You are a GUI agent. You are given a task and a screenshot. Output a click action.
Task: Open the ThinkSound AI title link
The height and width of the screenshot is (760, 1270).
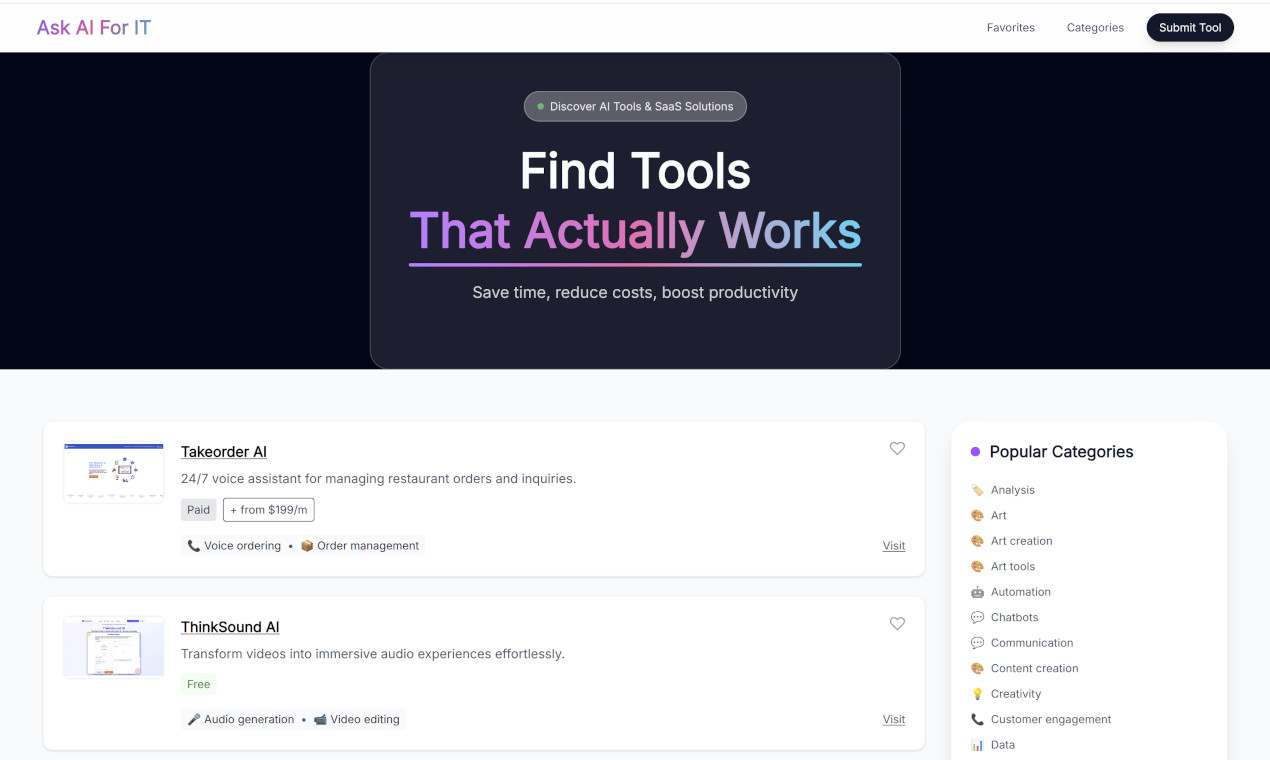tap(230, 627)
